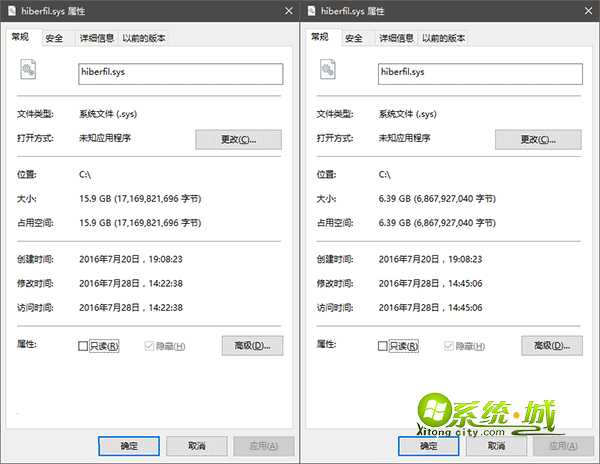Confirm with 确定 in right window
Image resolution: width=600 pixels, height=464 pixels.
[429, 446]
